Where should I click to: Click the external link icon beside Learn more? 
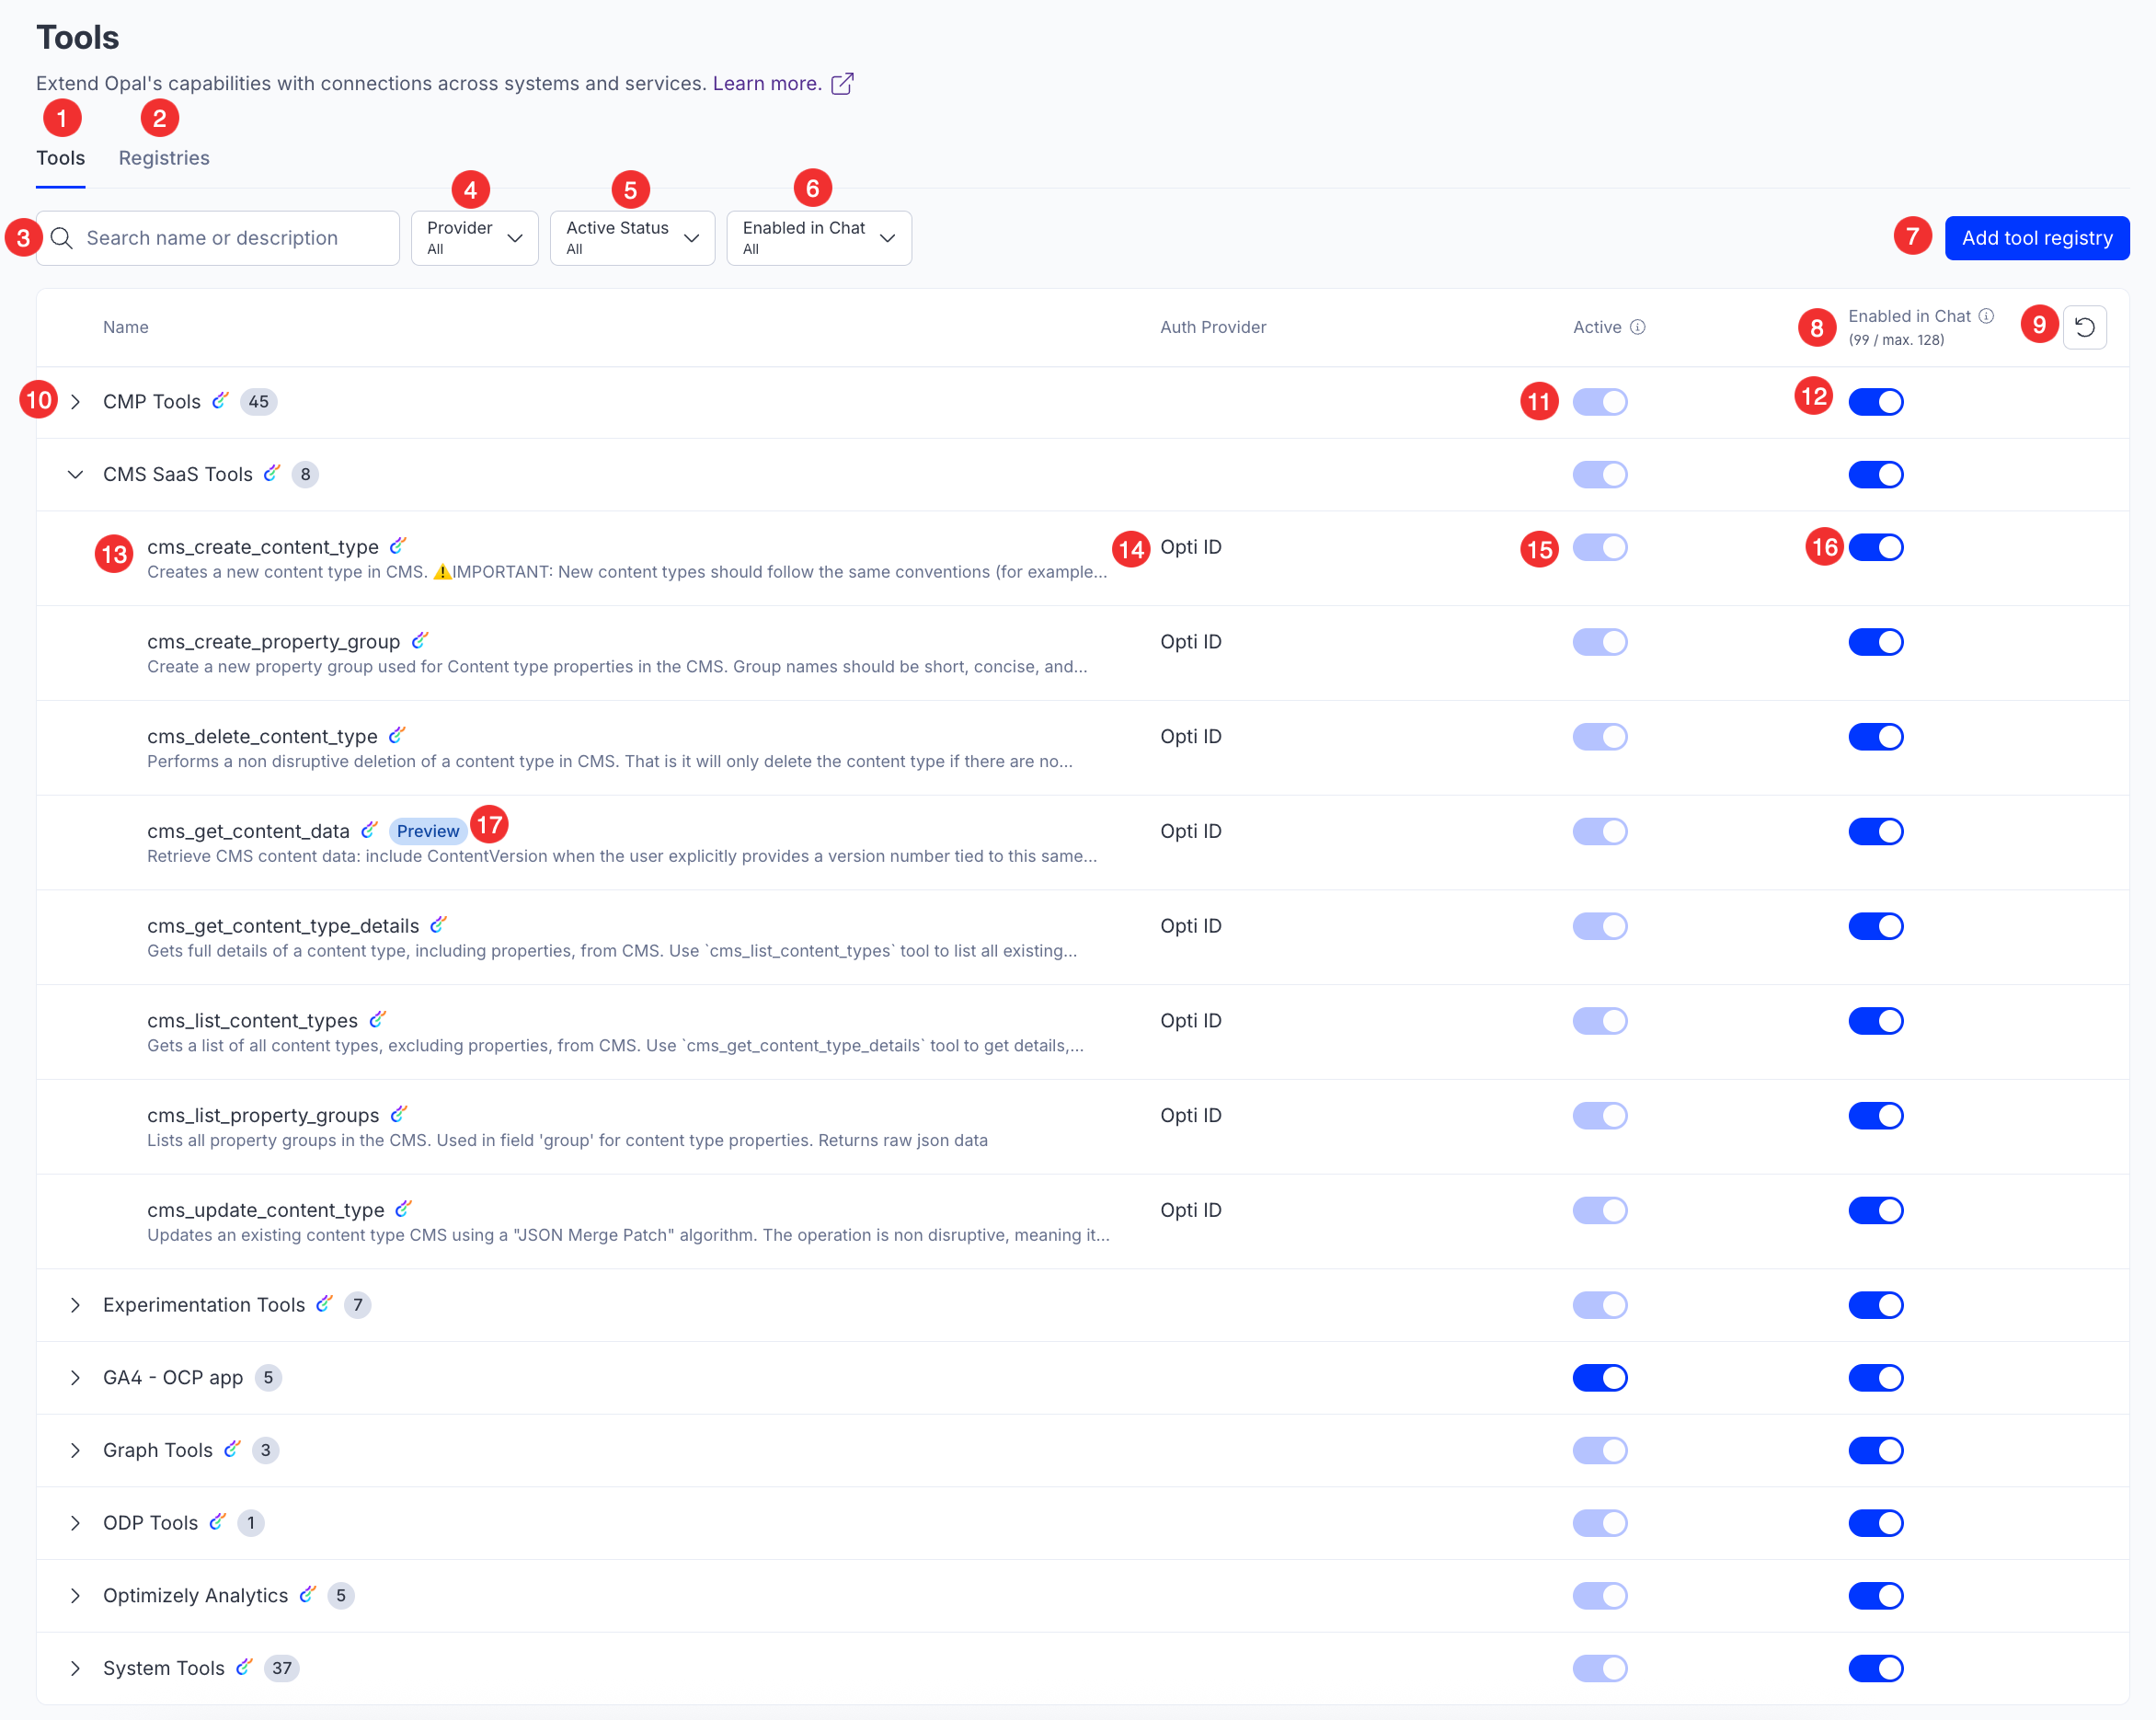(x=842, y=83)
